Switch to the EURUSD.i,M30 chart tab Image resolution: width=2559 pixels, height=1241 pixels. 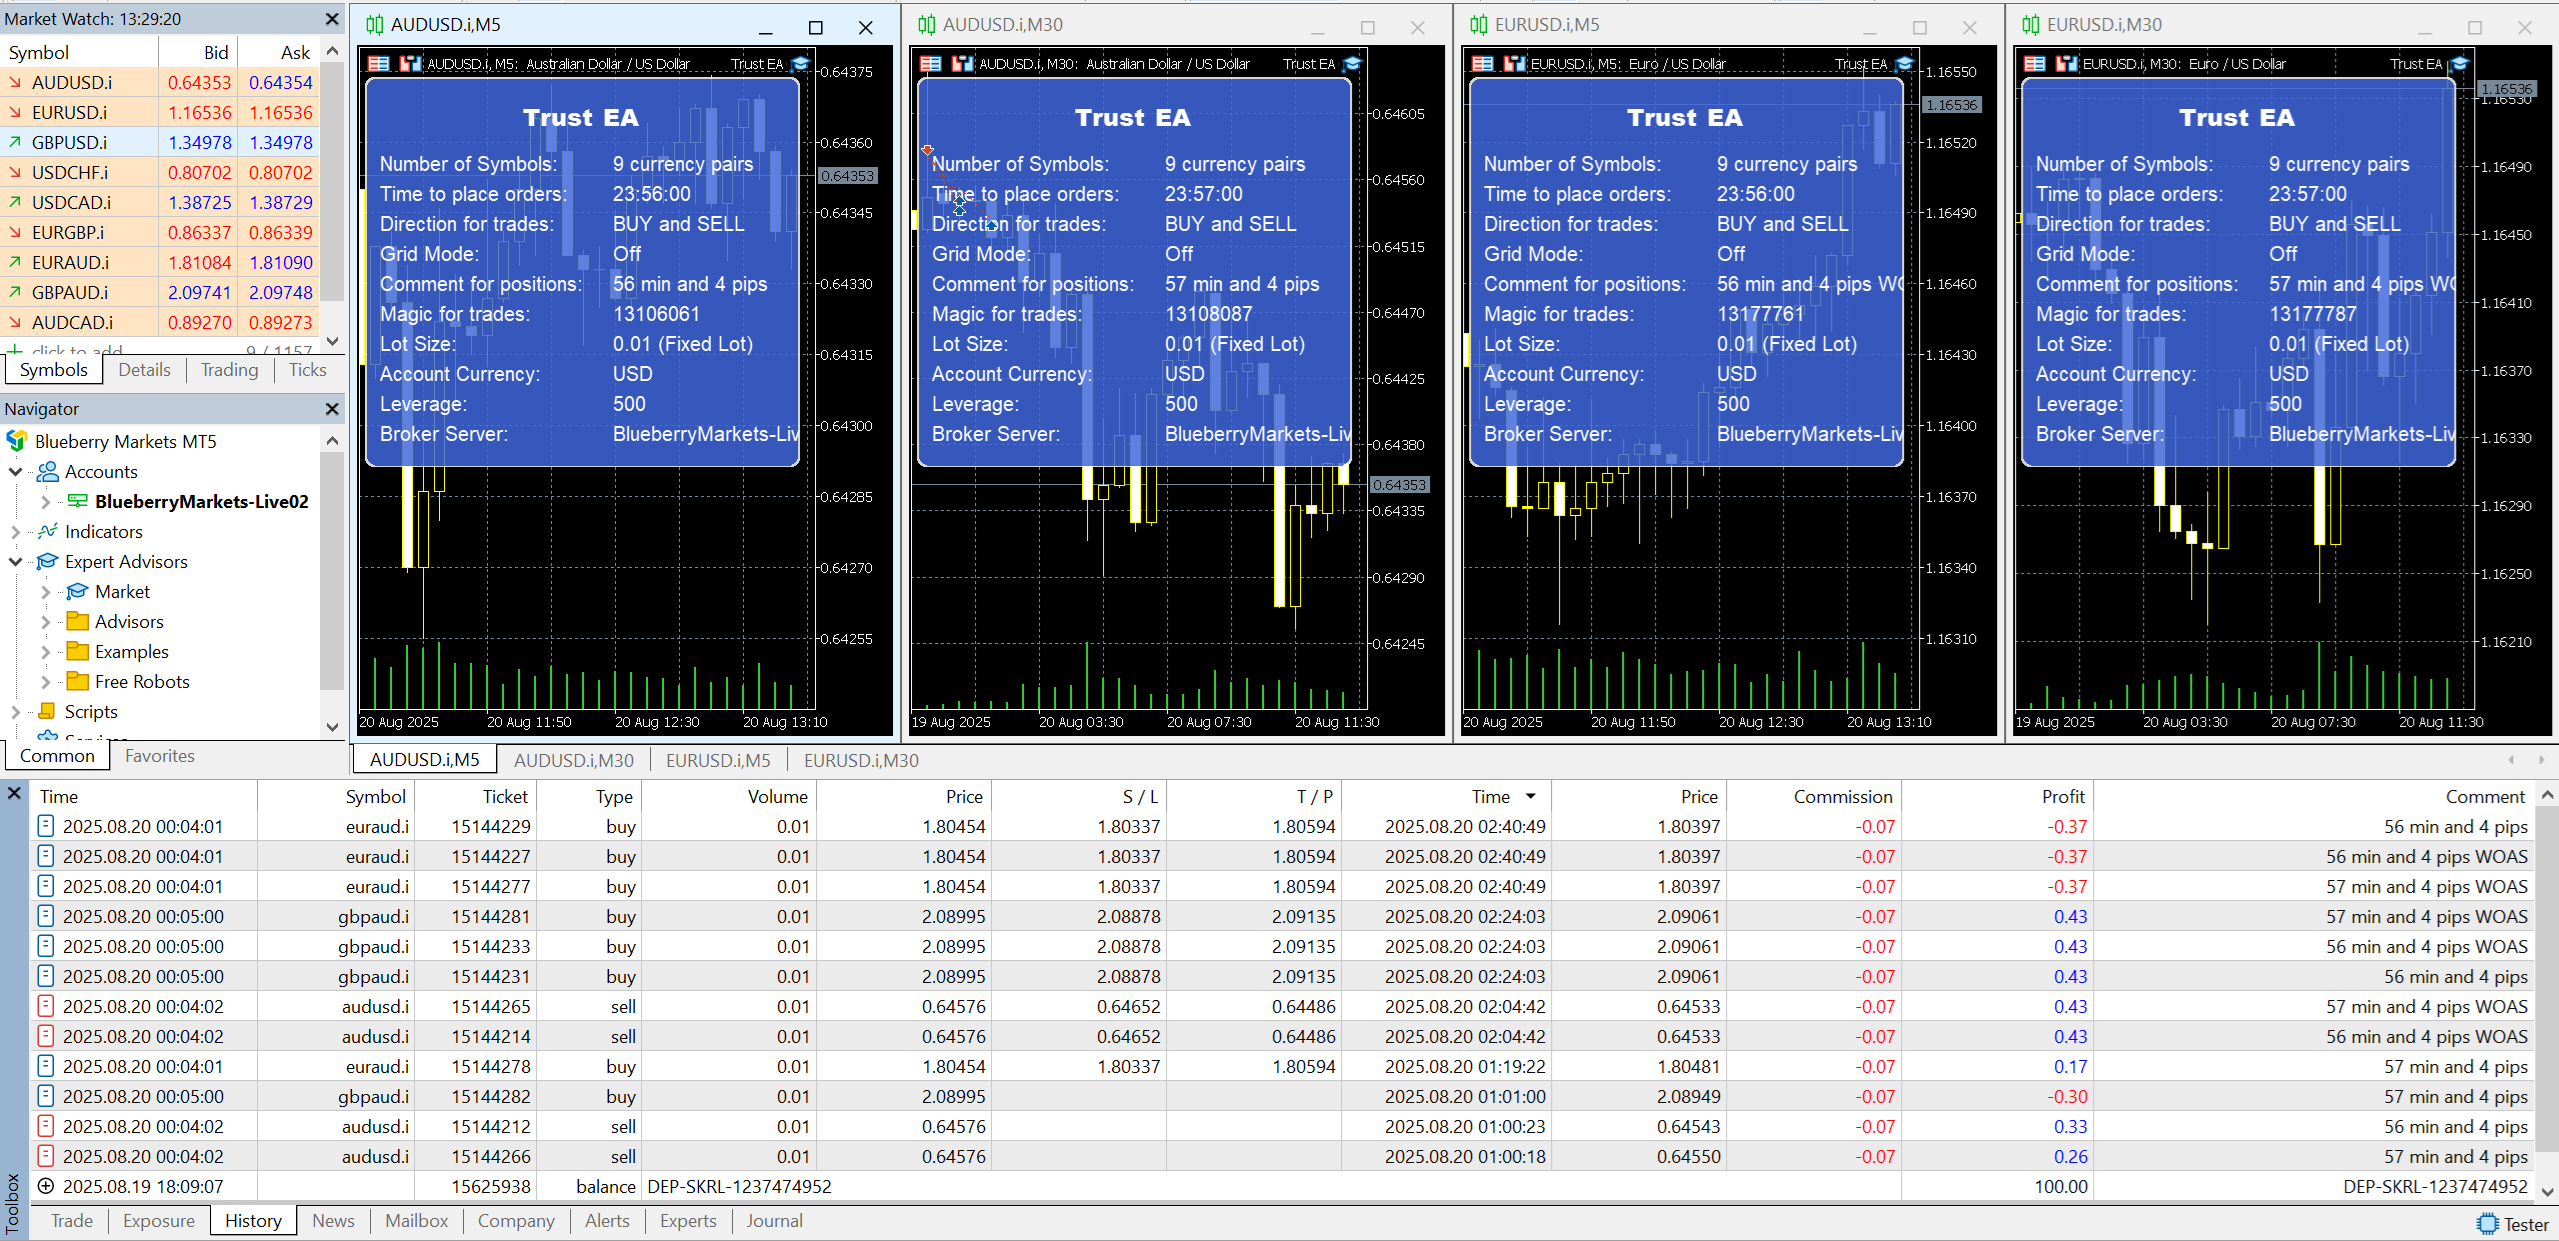coord(860,760)
